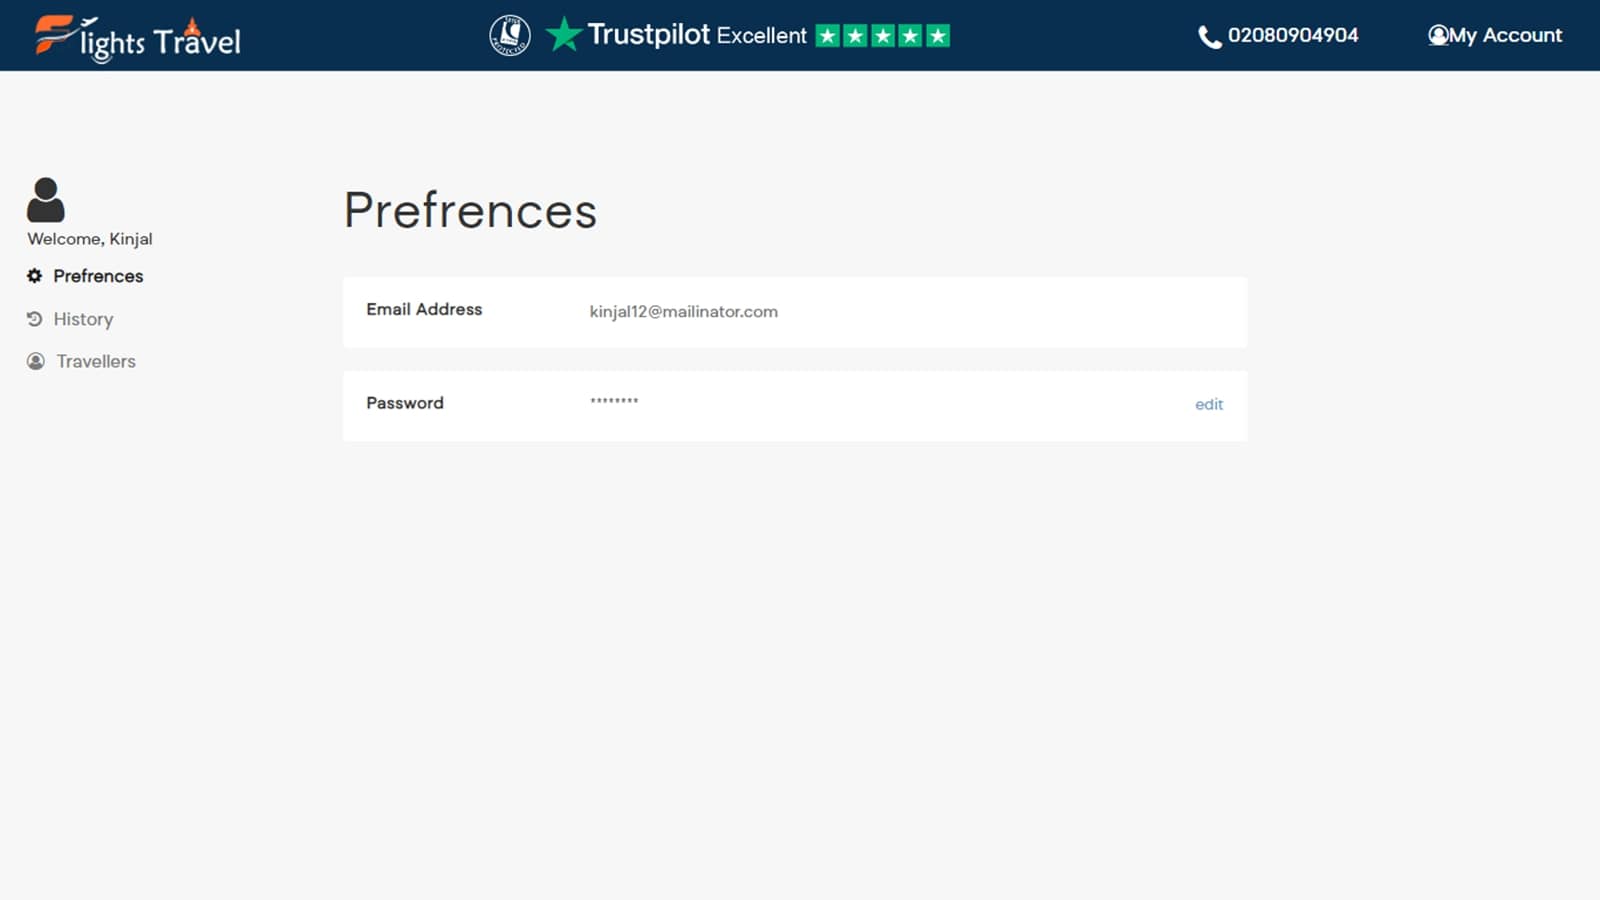The height and width of the screenshot is (900, 1600).
Task: Open the Prefrences sidebar item
Action: (98, 276)
